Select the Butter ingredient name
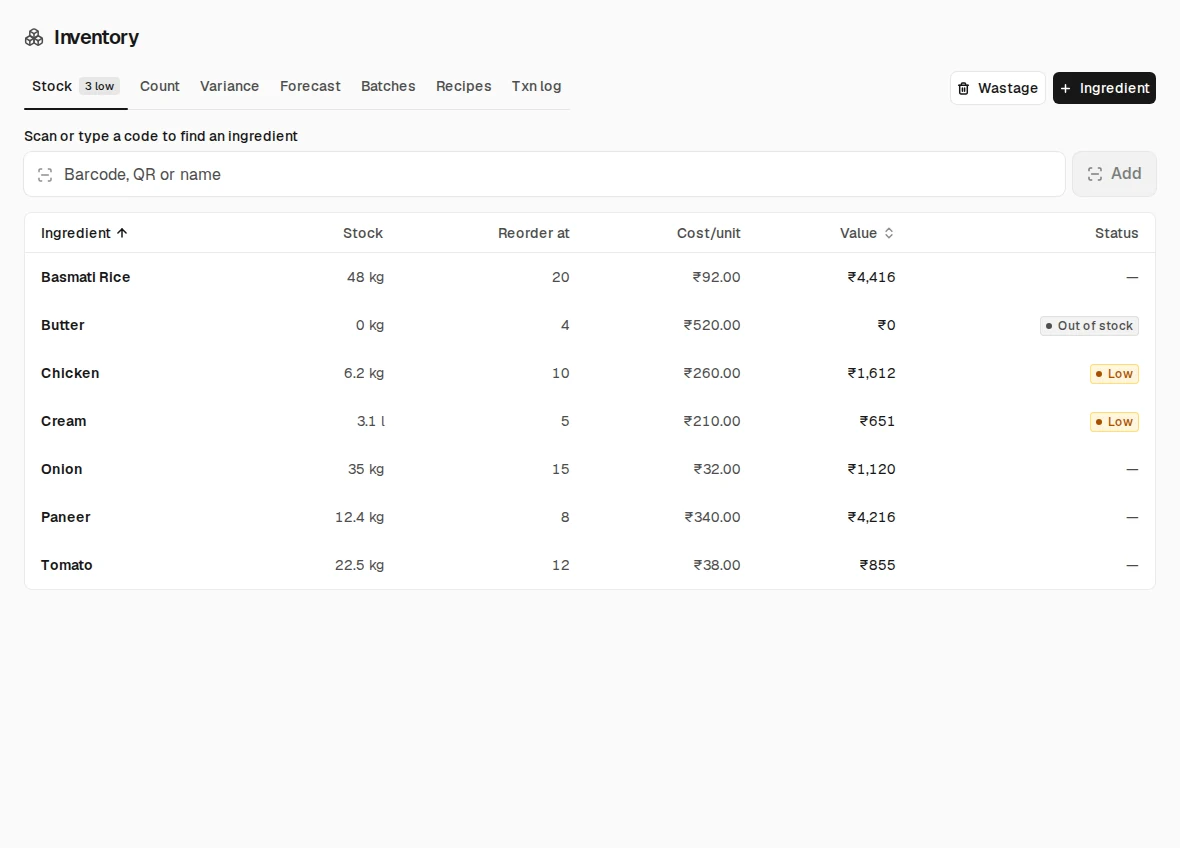The image size is (1180, 848). tap(62, 325)
